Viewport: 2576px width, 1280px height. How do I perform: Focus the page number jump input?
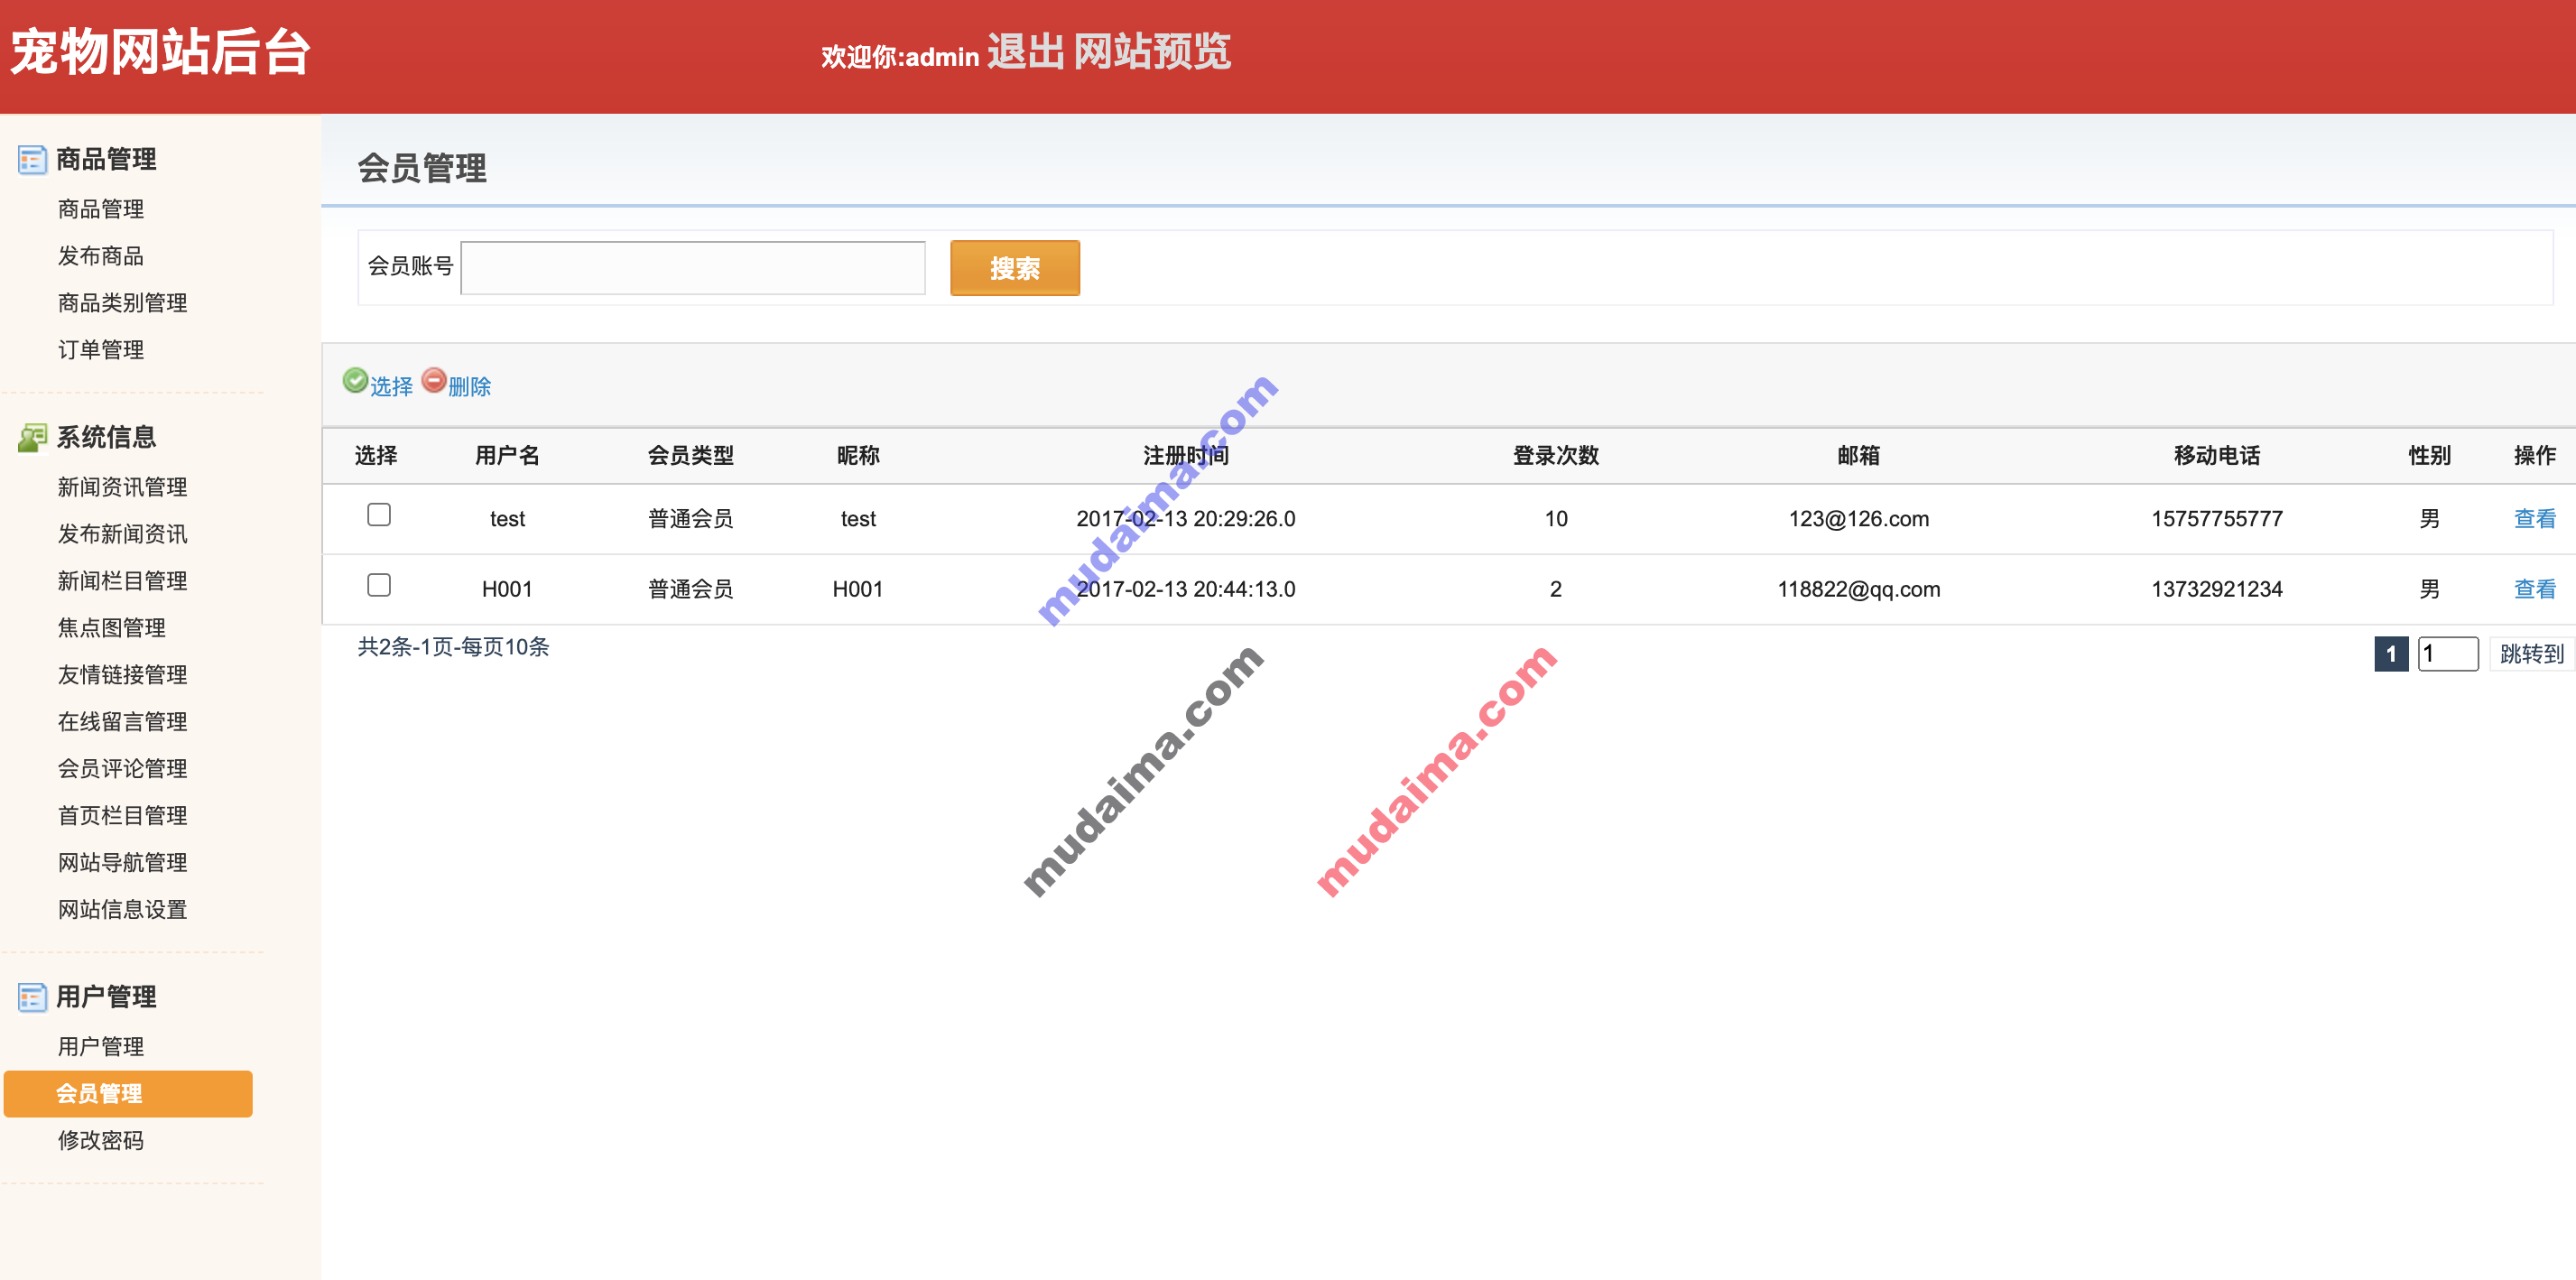tap(2447, 654)
